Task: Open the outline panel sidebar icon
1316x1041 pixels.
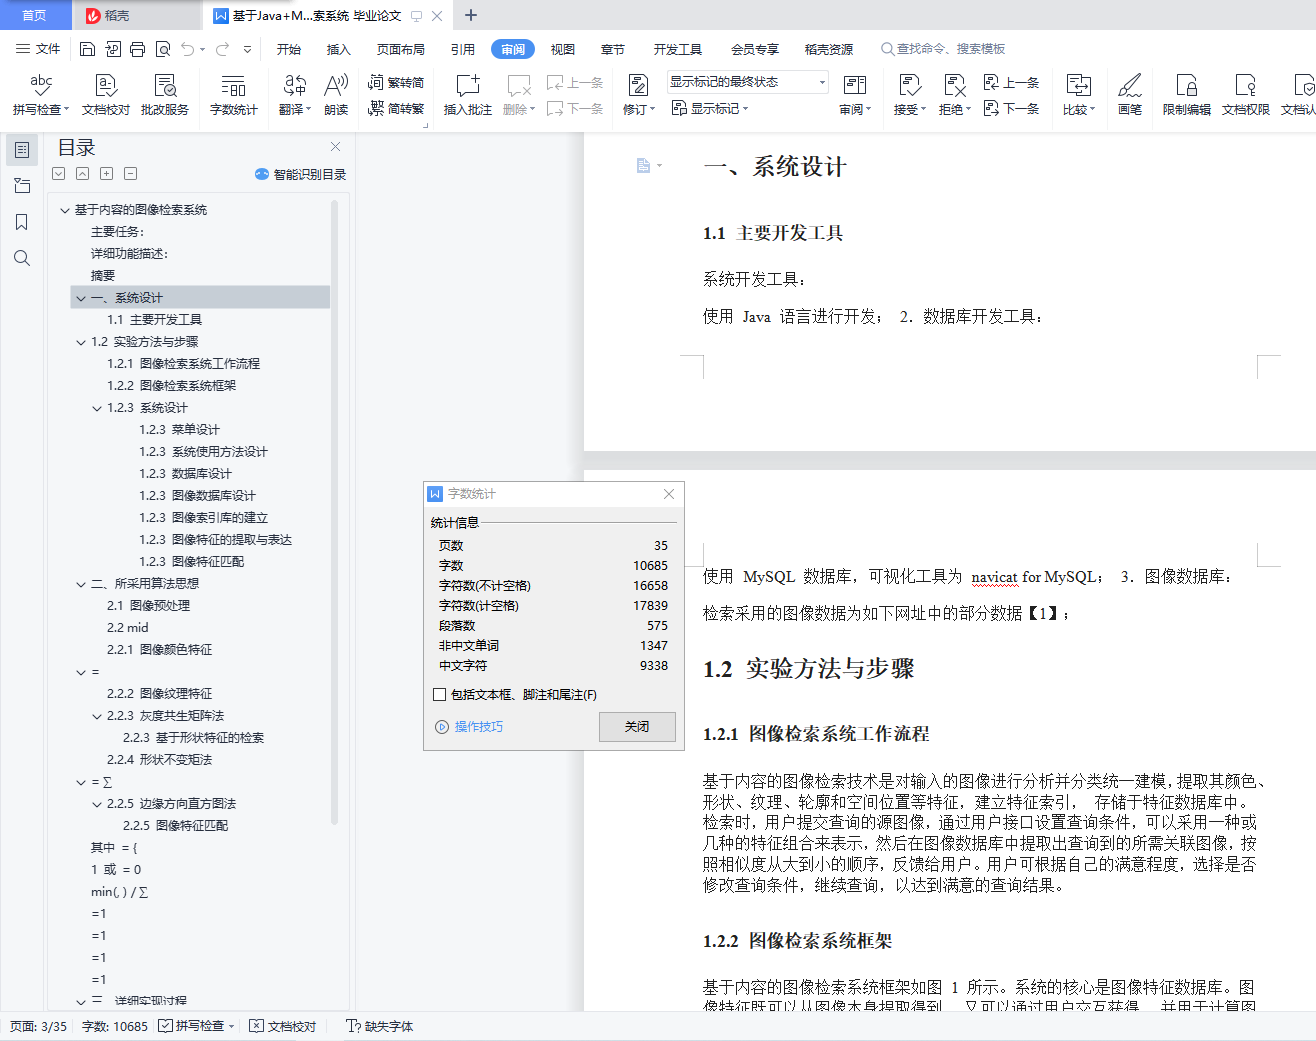Action: tap(21, 150)
